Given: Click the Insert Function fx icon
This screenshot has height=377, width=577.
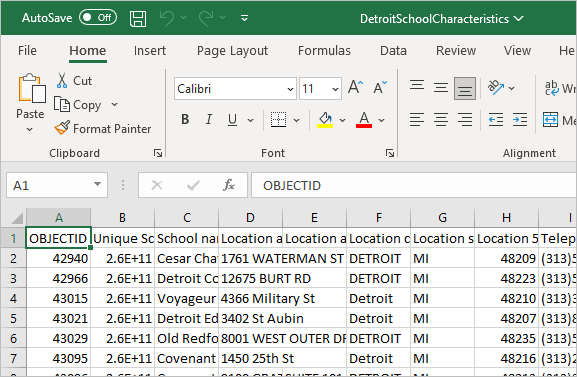Looking at the screenshot, I should point(229,185).
